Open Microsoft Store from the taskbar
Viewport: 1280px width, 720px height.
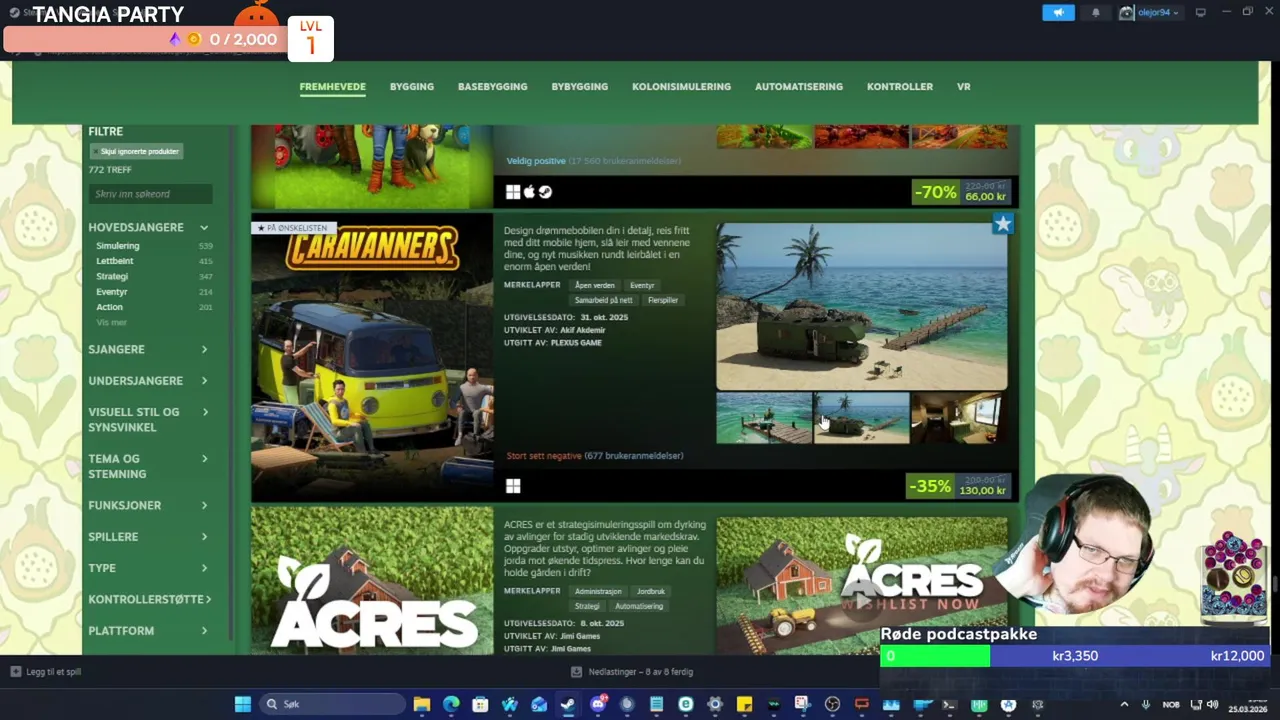coord(480,704)
